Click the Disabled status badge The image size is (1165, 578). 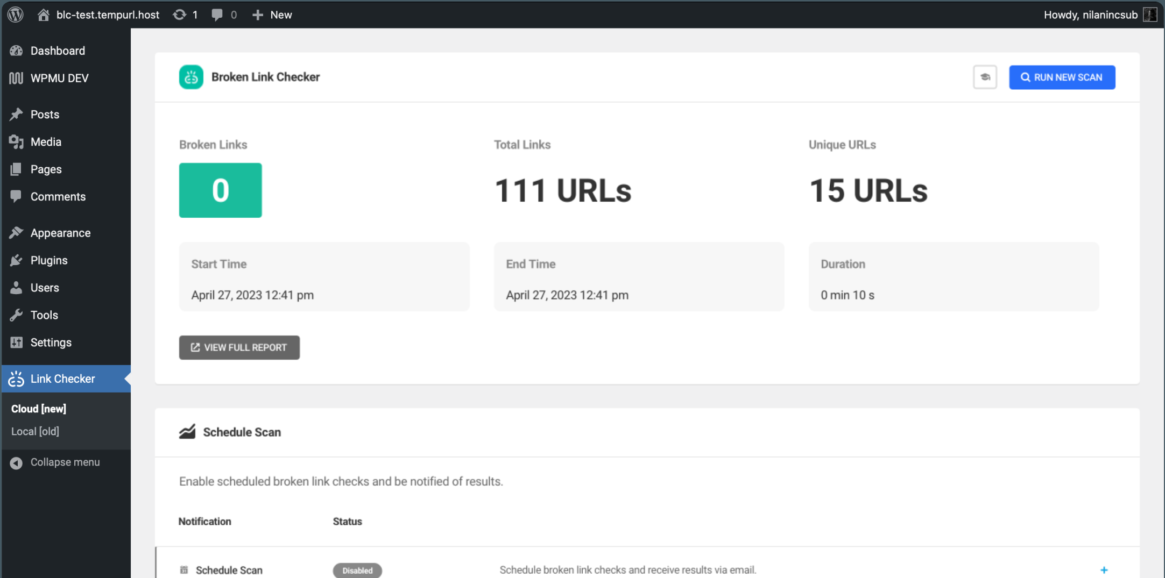click(x=357, y=571)
